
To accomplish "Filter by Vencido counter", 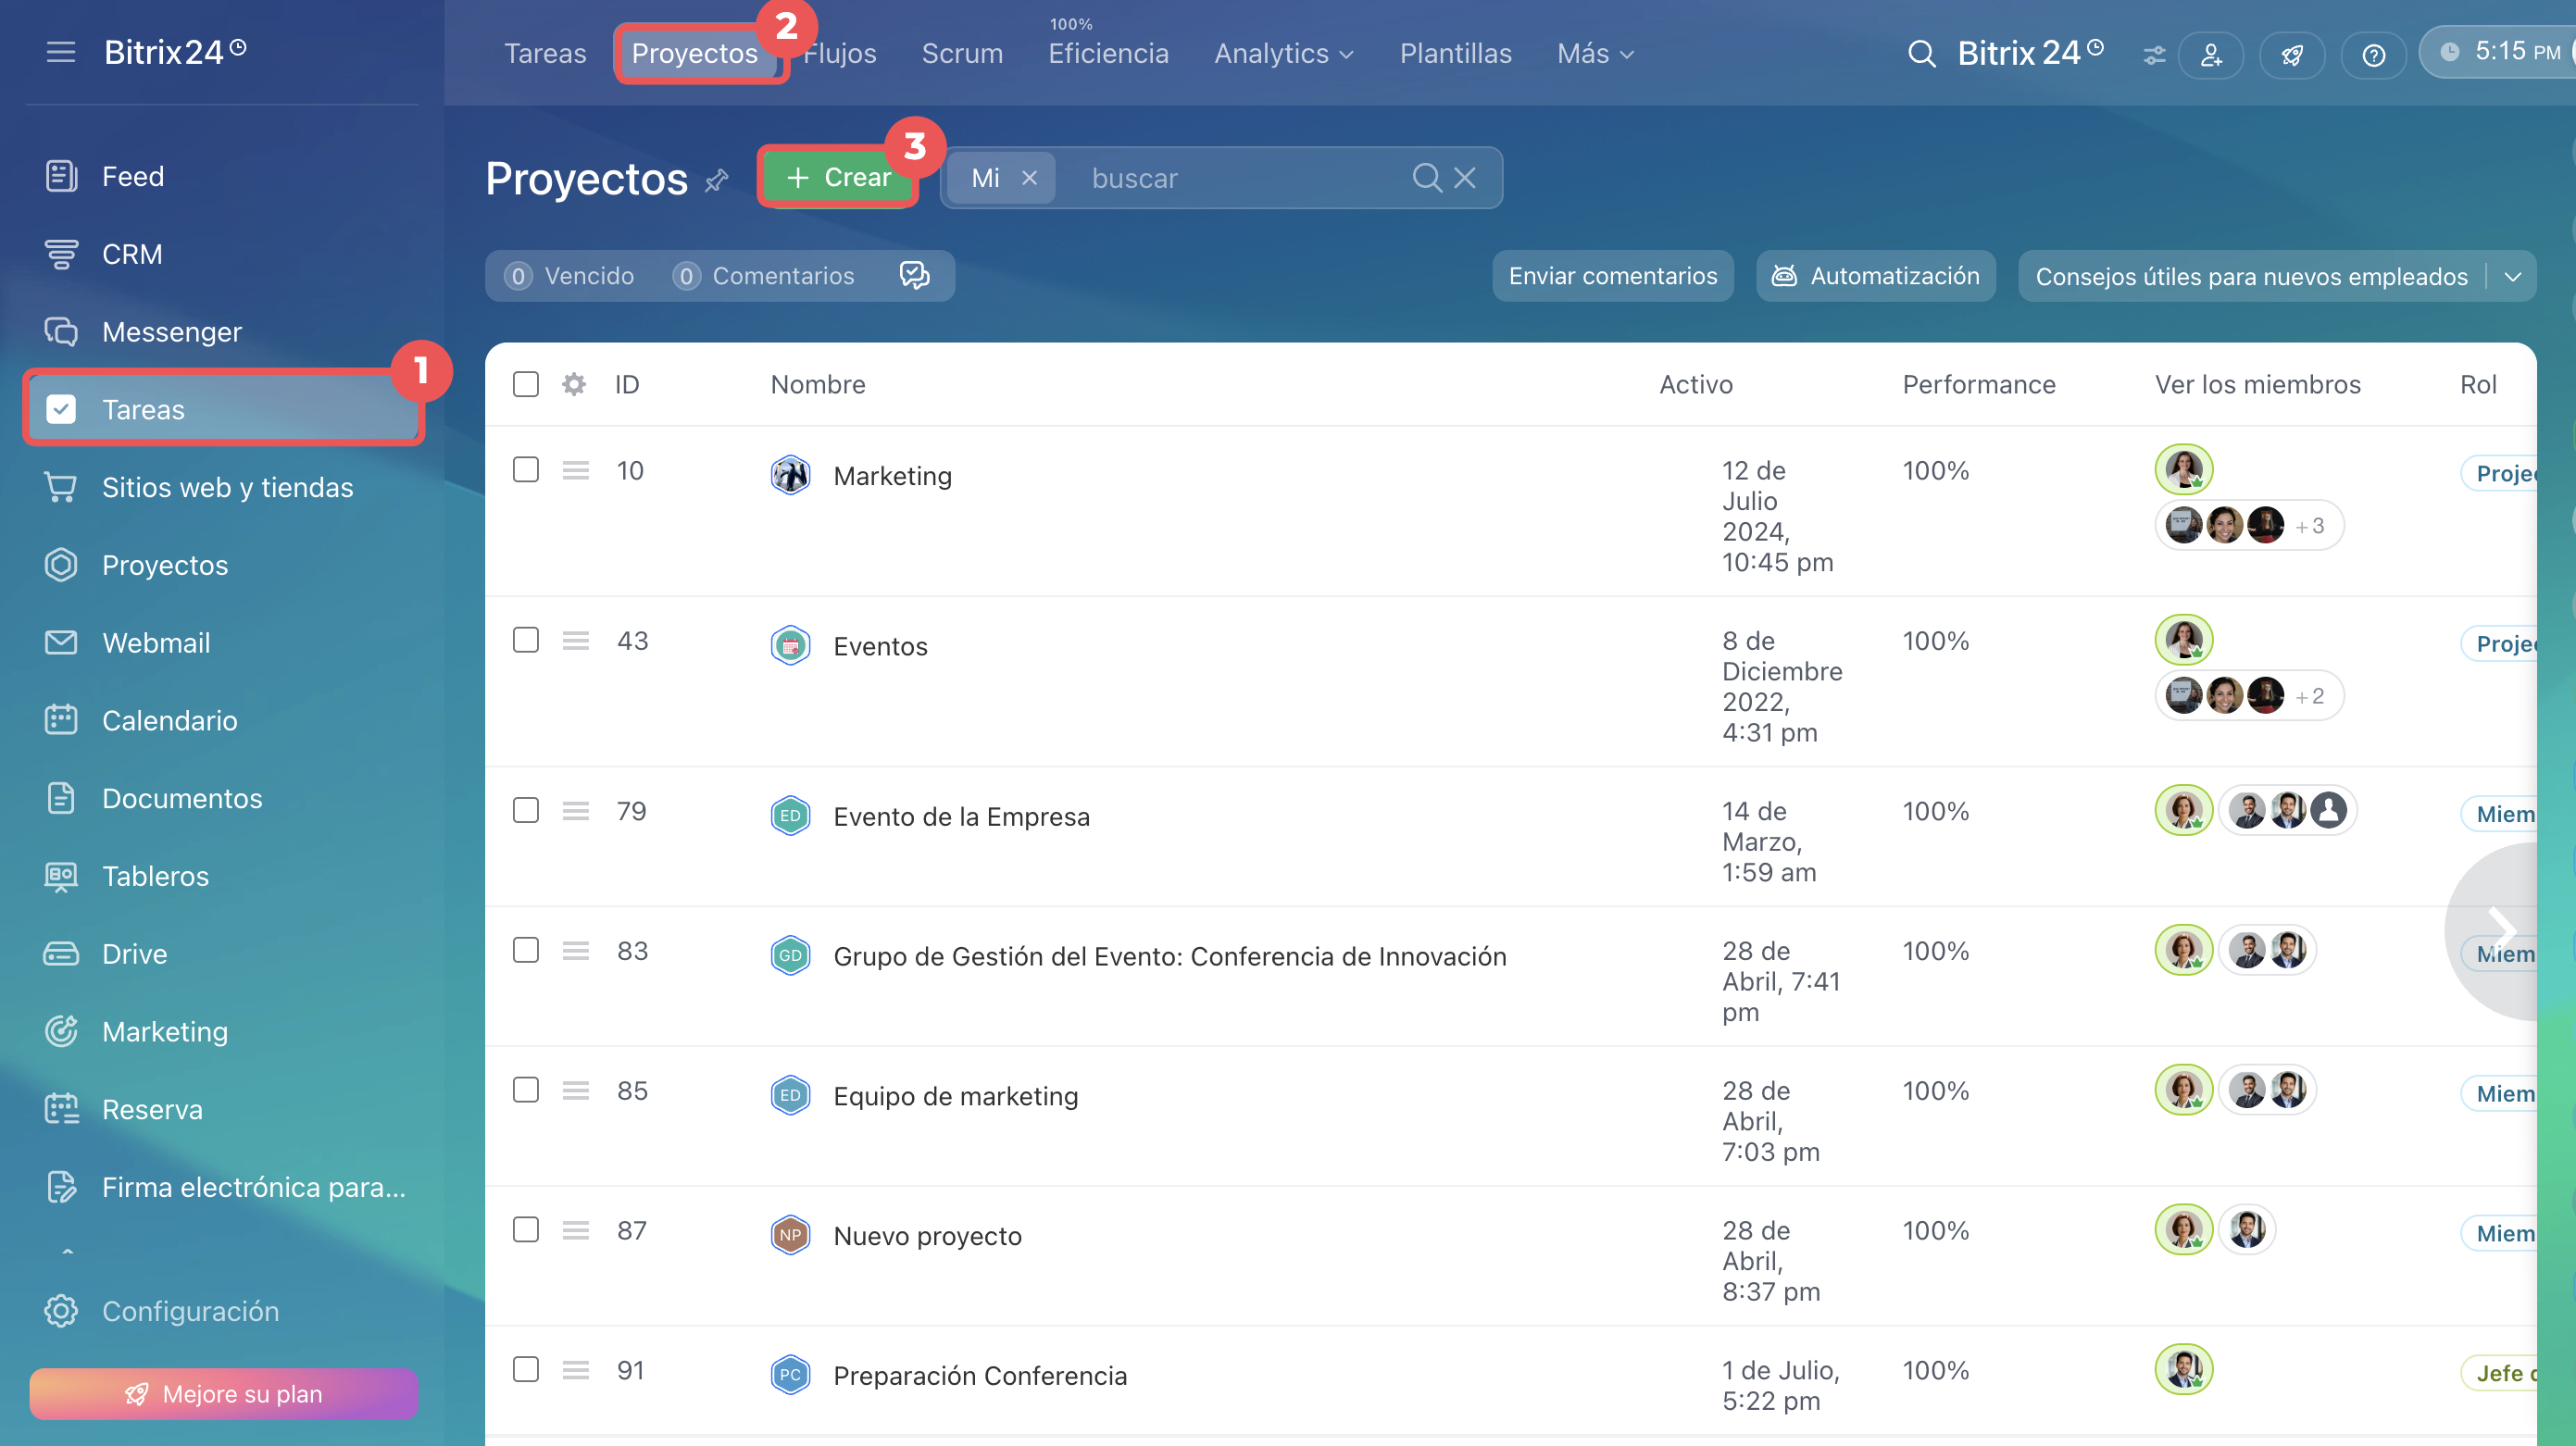I will click(569, 276).
